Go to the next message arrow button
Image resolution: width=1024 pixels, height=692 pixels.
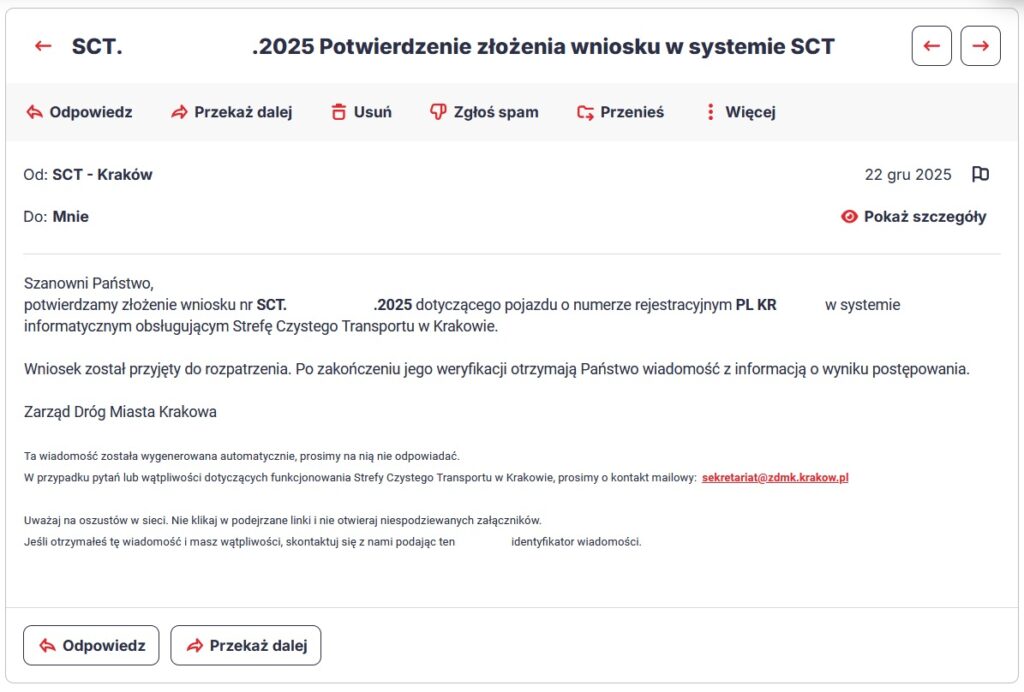click(x=980, y=46)
